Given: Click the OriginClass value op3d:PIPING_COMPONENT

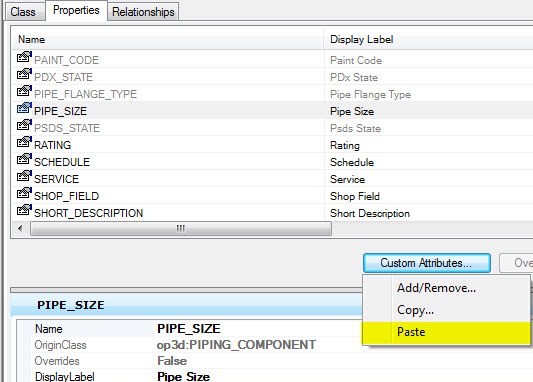Looking at the screenshot, I should [x=236, y=345].
